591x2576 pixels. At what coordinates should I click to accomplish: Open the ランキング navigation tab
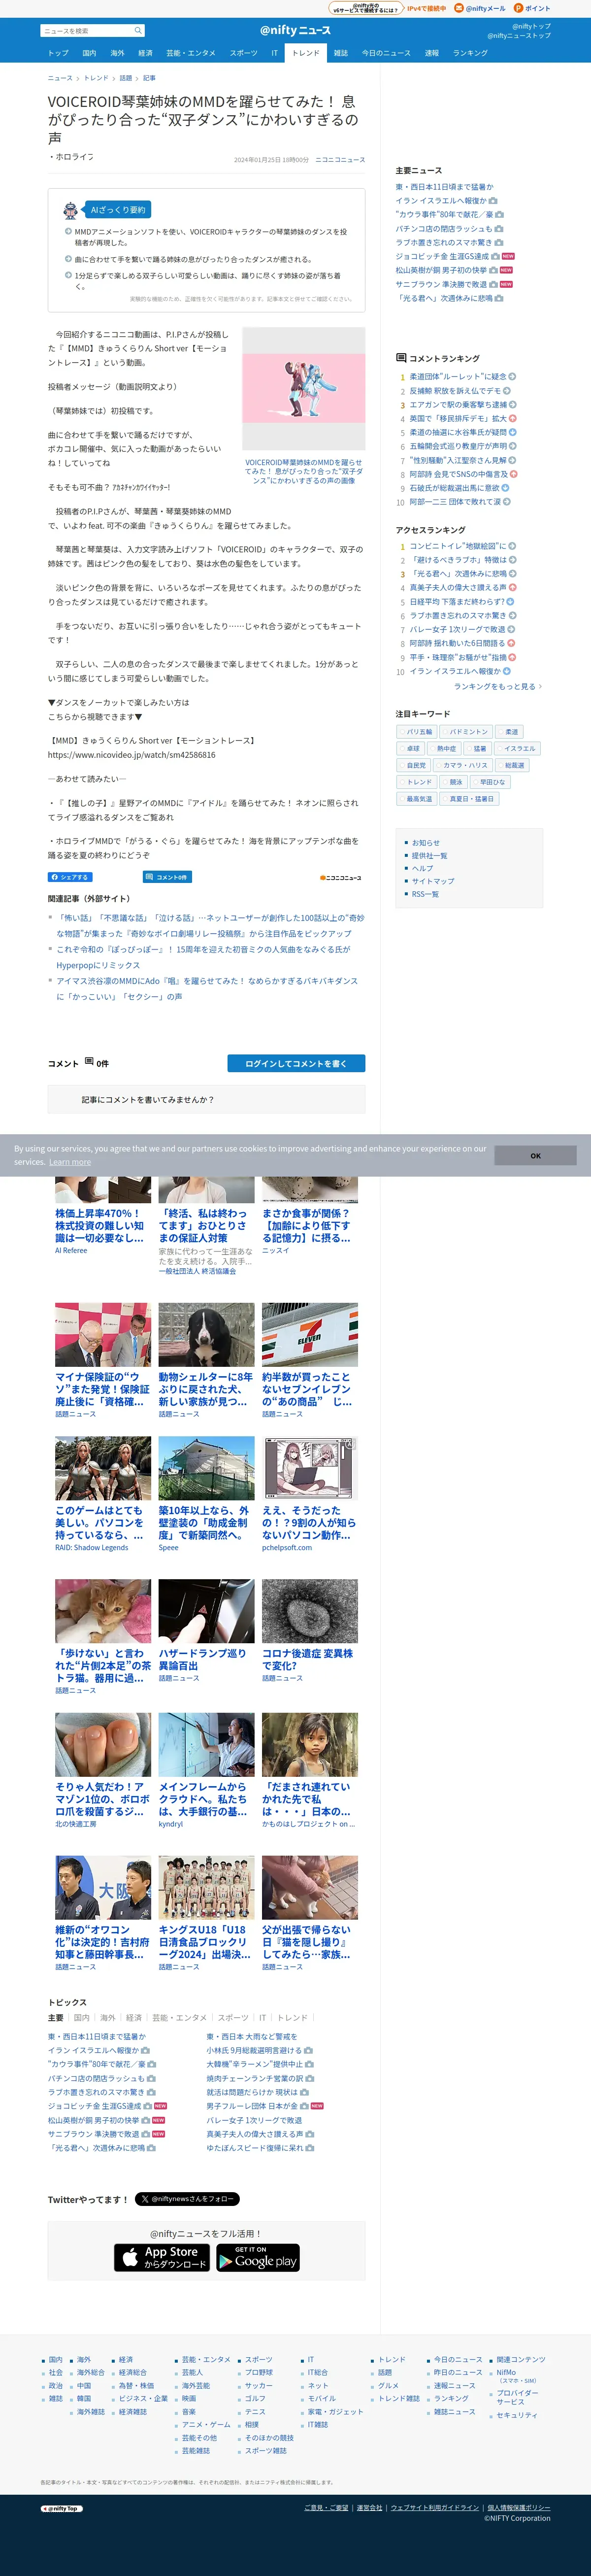[470, 53]
